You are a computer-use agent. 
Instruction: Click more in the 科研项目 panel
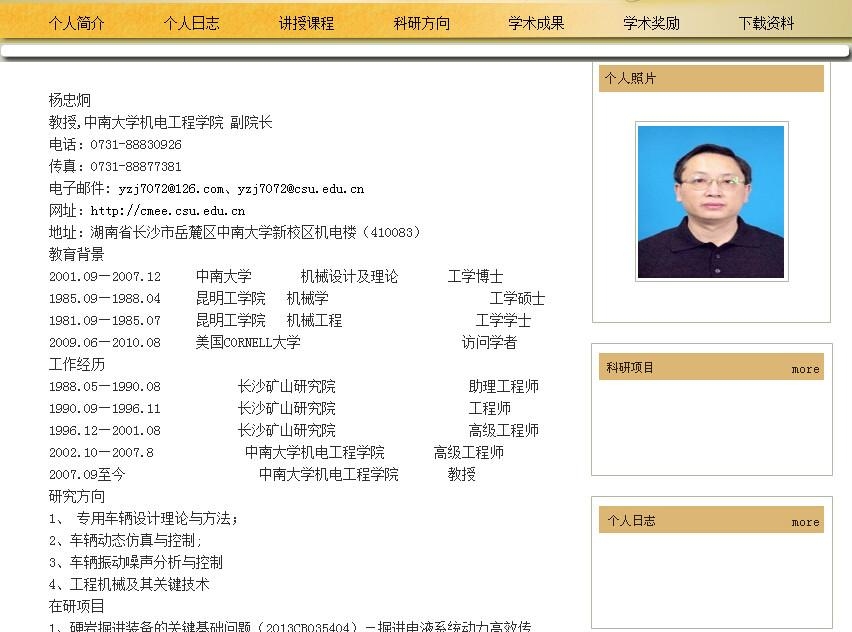coord(805,369)
